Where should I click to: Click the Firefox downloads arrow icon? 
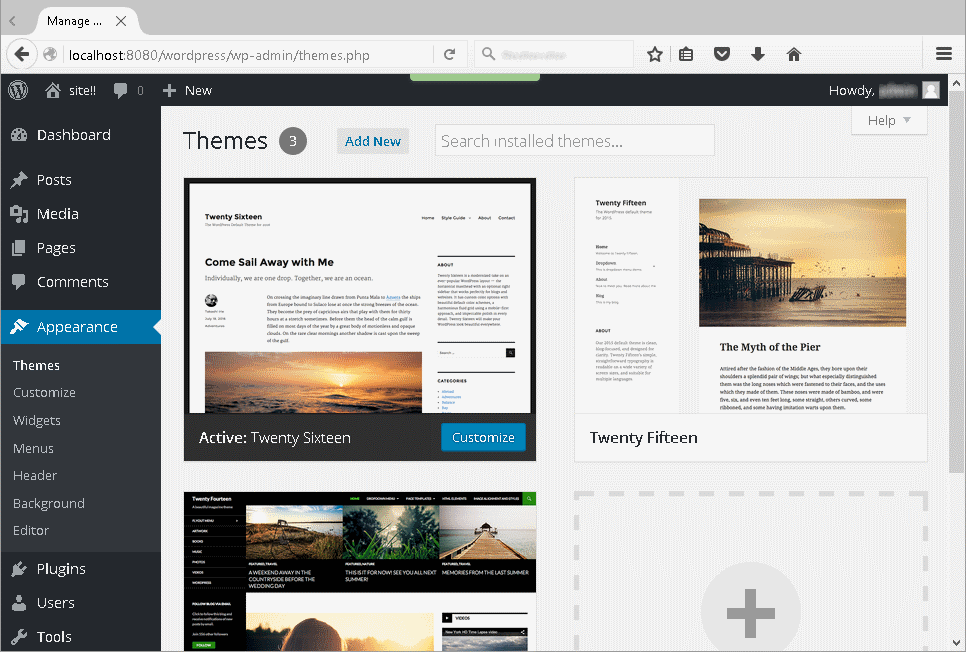click(758, 54)
